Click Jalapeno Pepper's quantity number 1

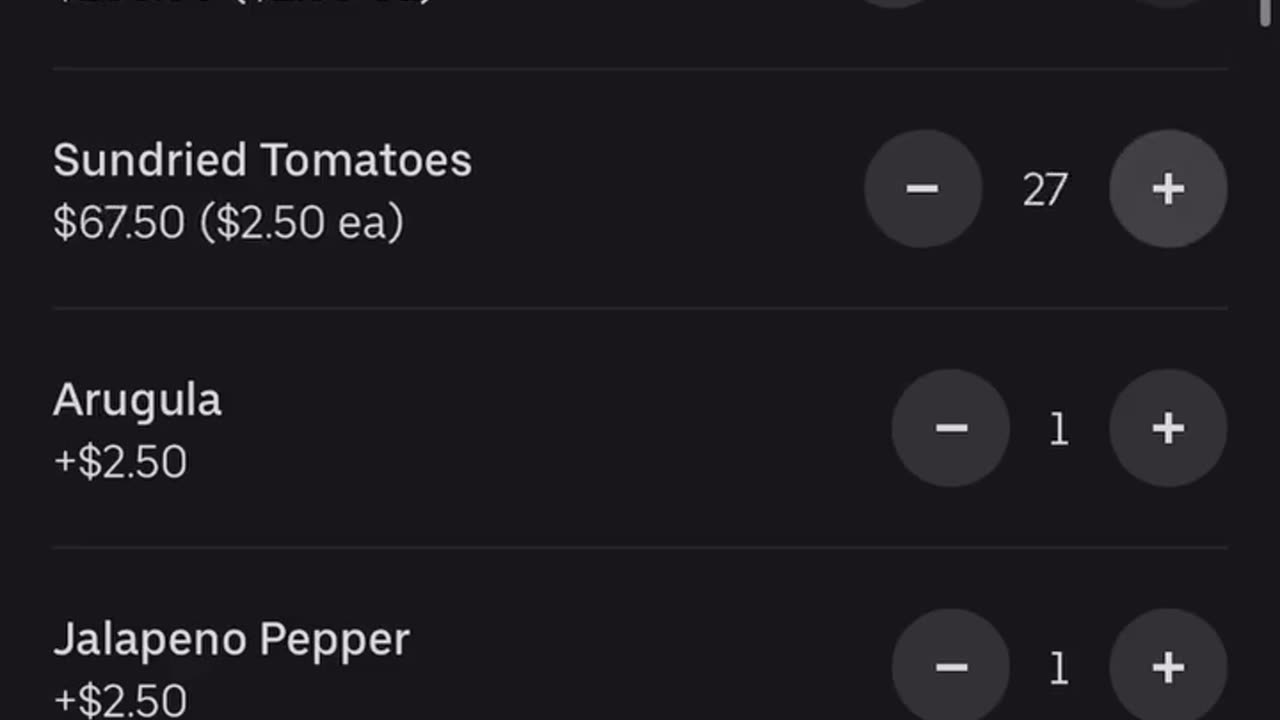click(x=1059, y=668)
